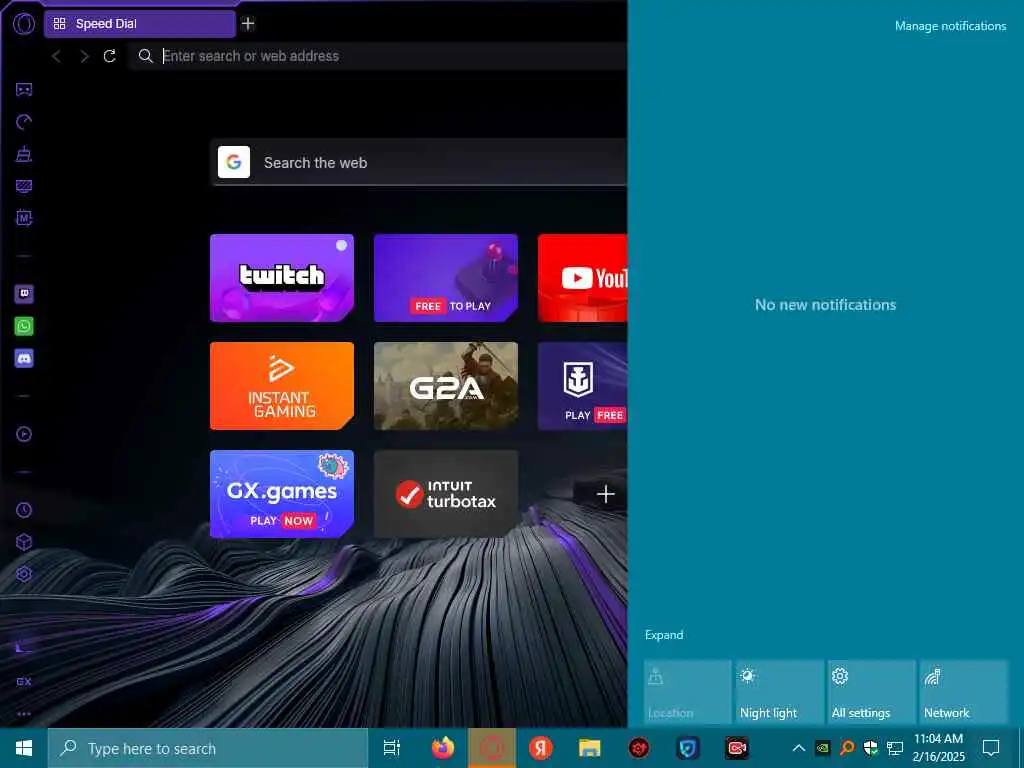Open GX Corner gamepad icon in sidebar
This screenshot has height=768, width=1024.
[x=24, y=89]
